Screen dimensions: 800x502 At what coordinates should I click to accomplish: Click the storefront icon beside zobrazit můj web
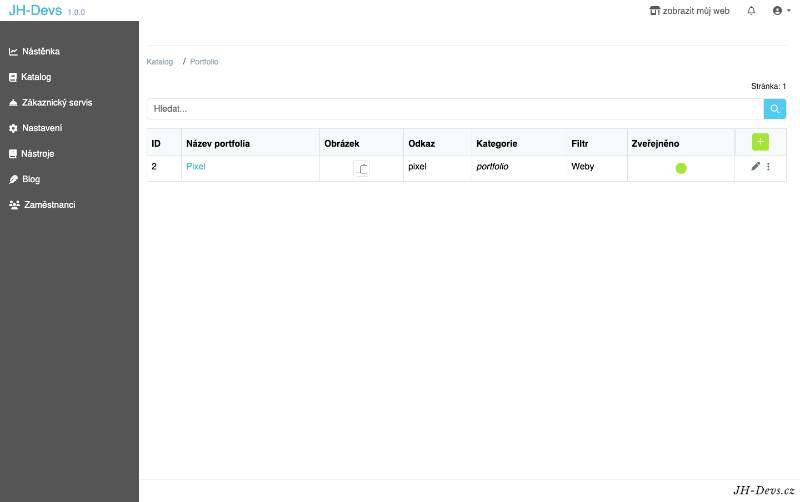click(655, 11)
